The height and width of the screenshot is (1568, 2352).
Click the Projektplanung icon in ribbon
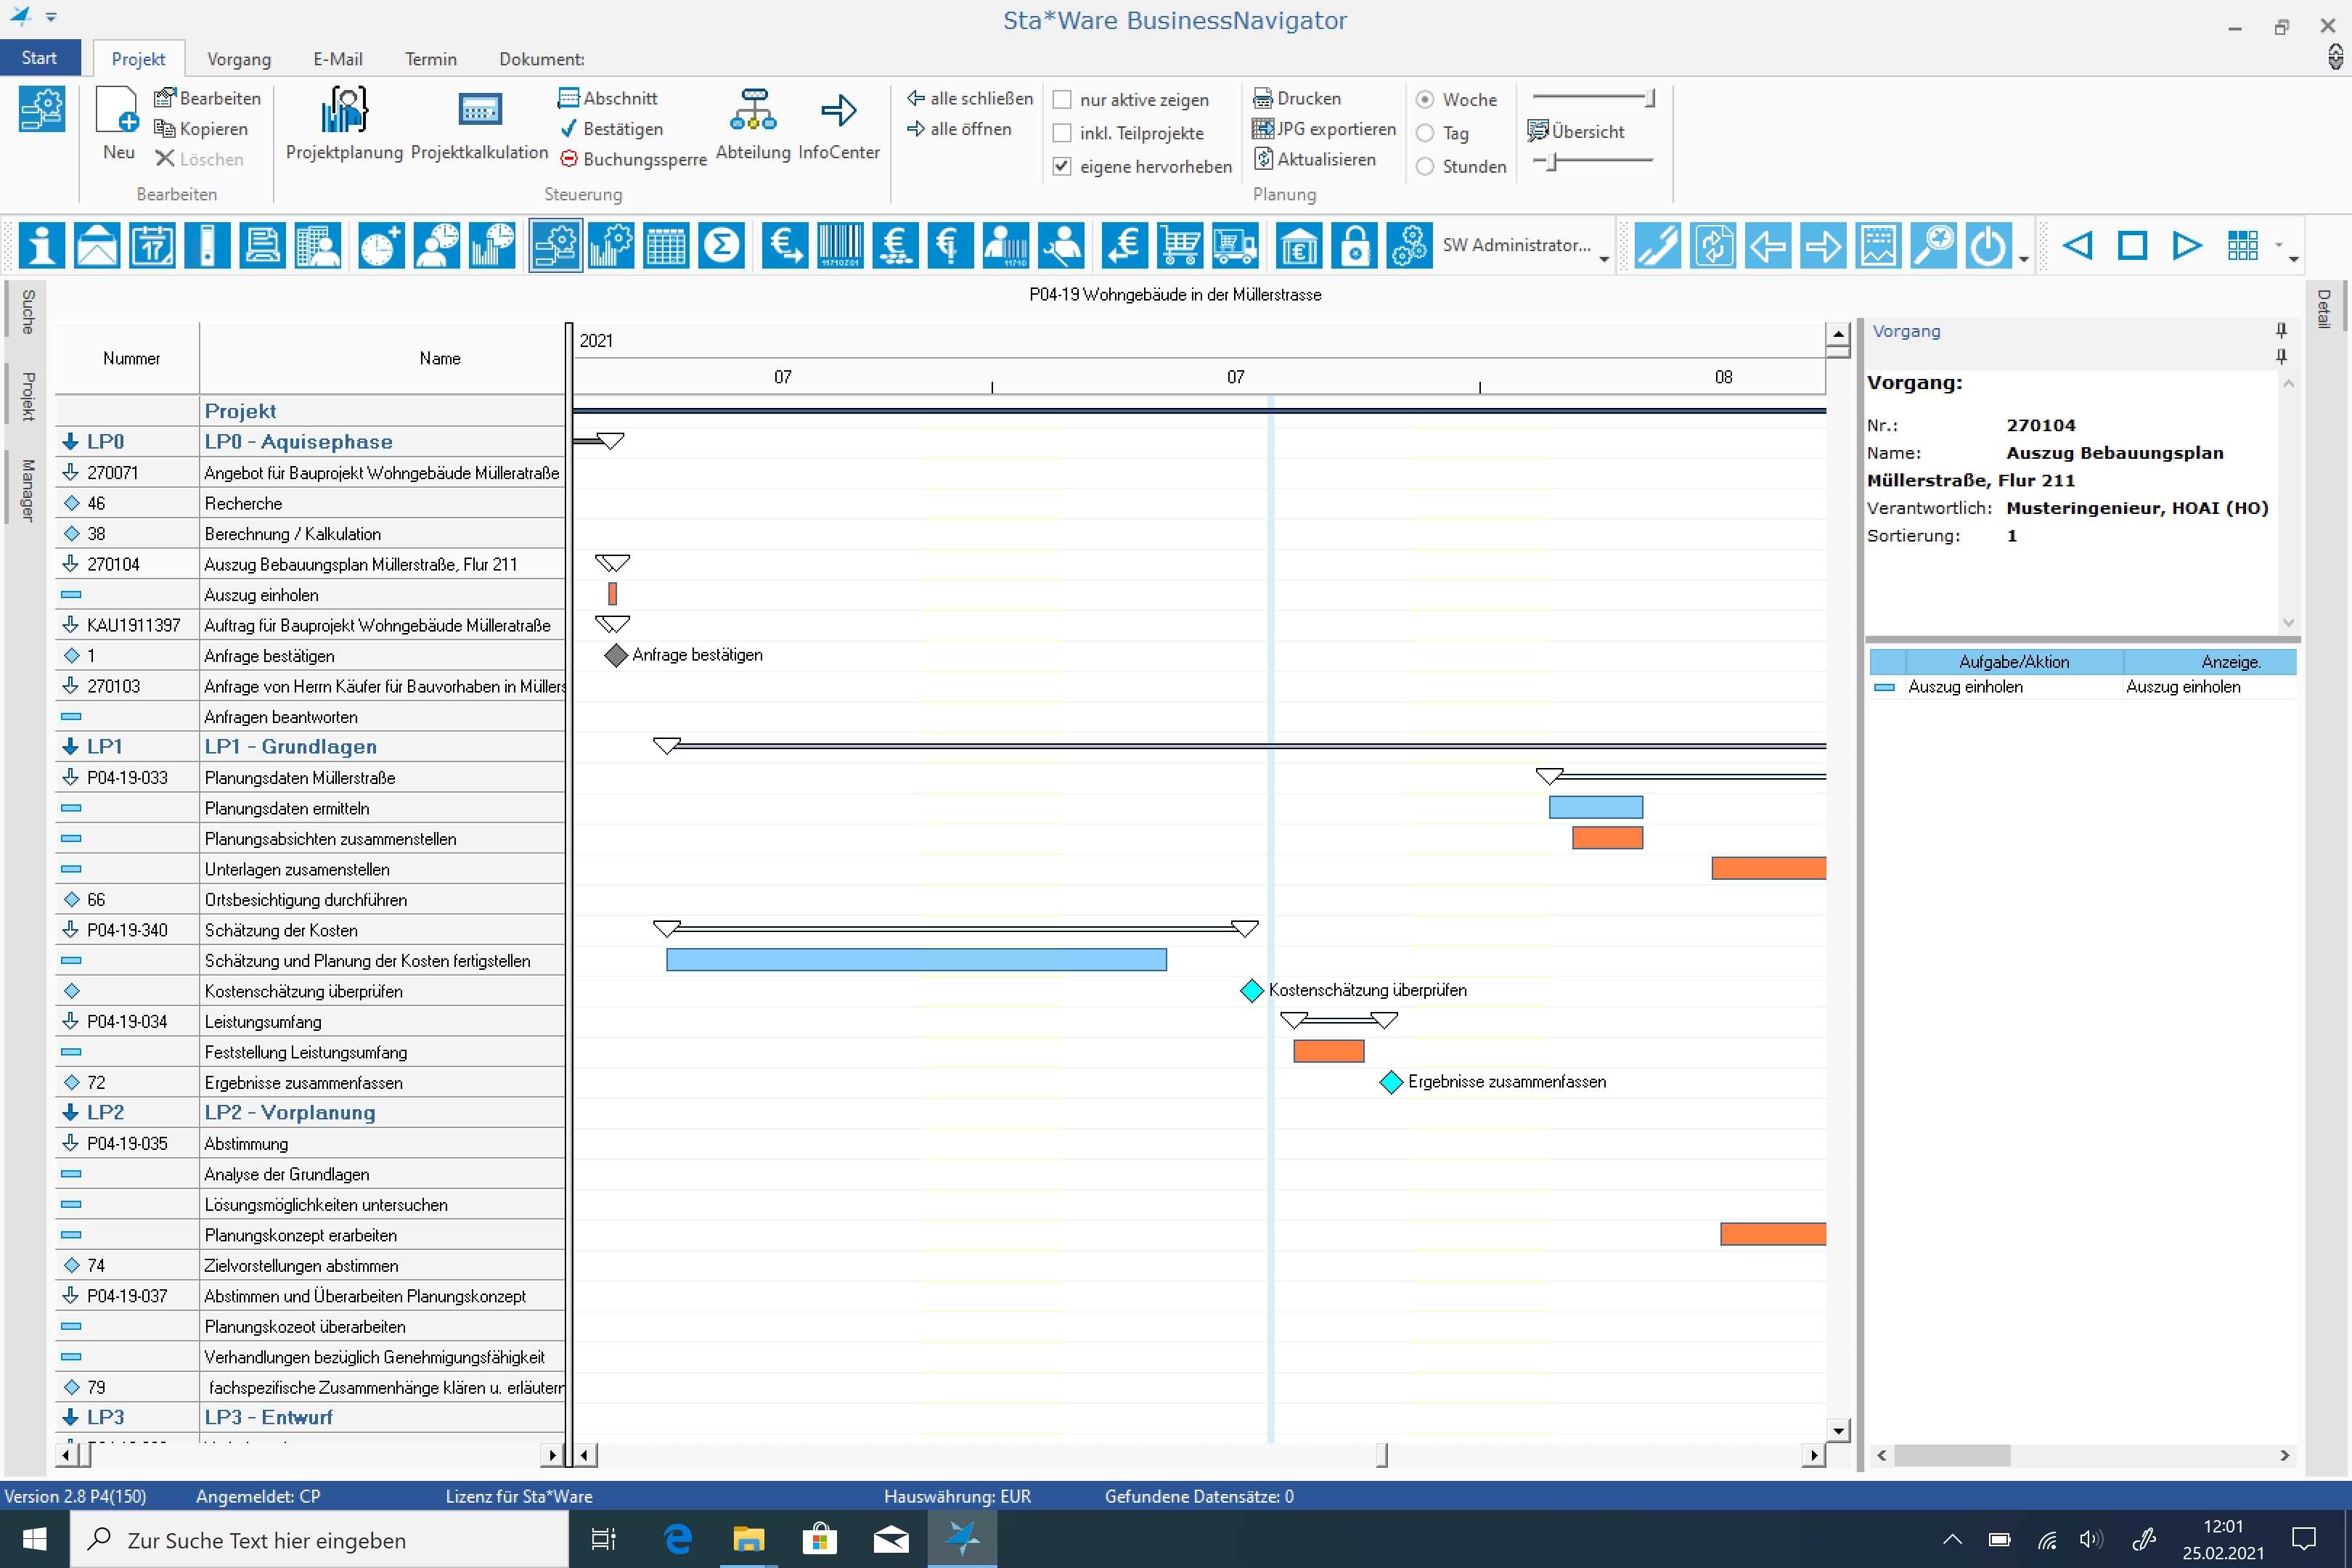tap(344, 111)
